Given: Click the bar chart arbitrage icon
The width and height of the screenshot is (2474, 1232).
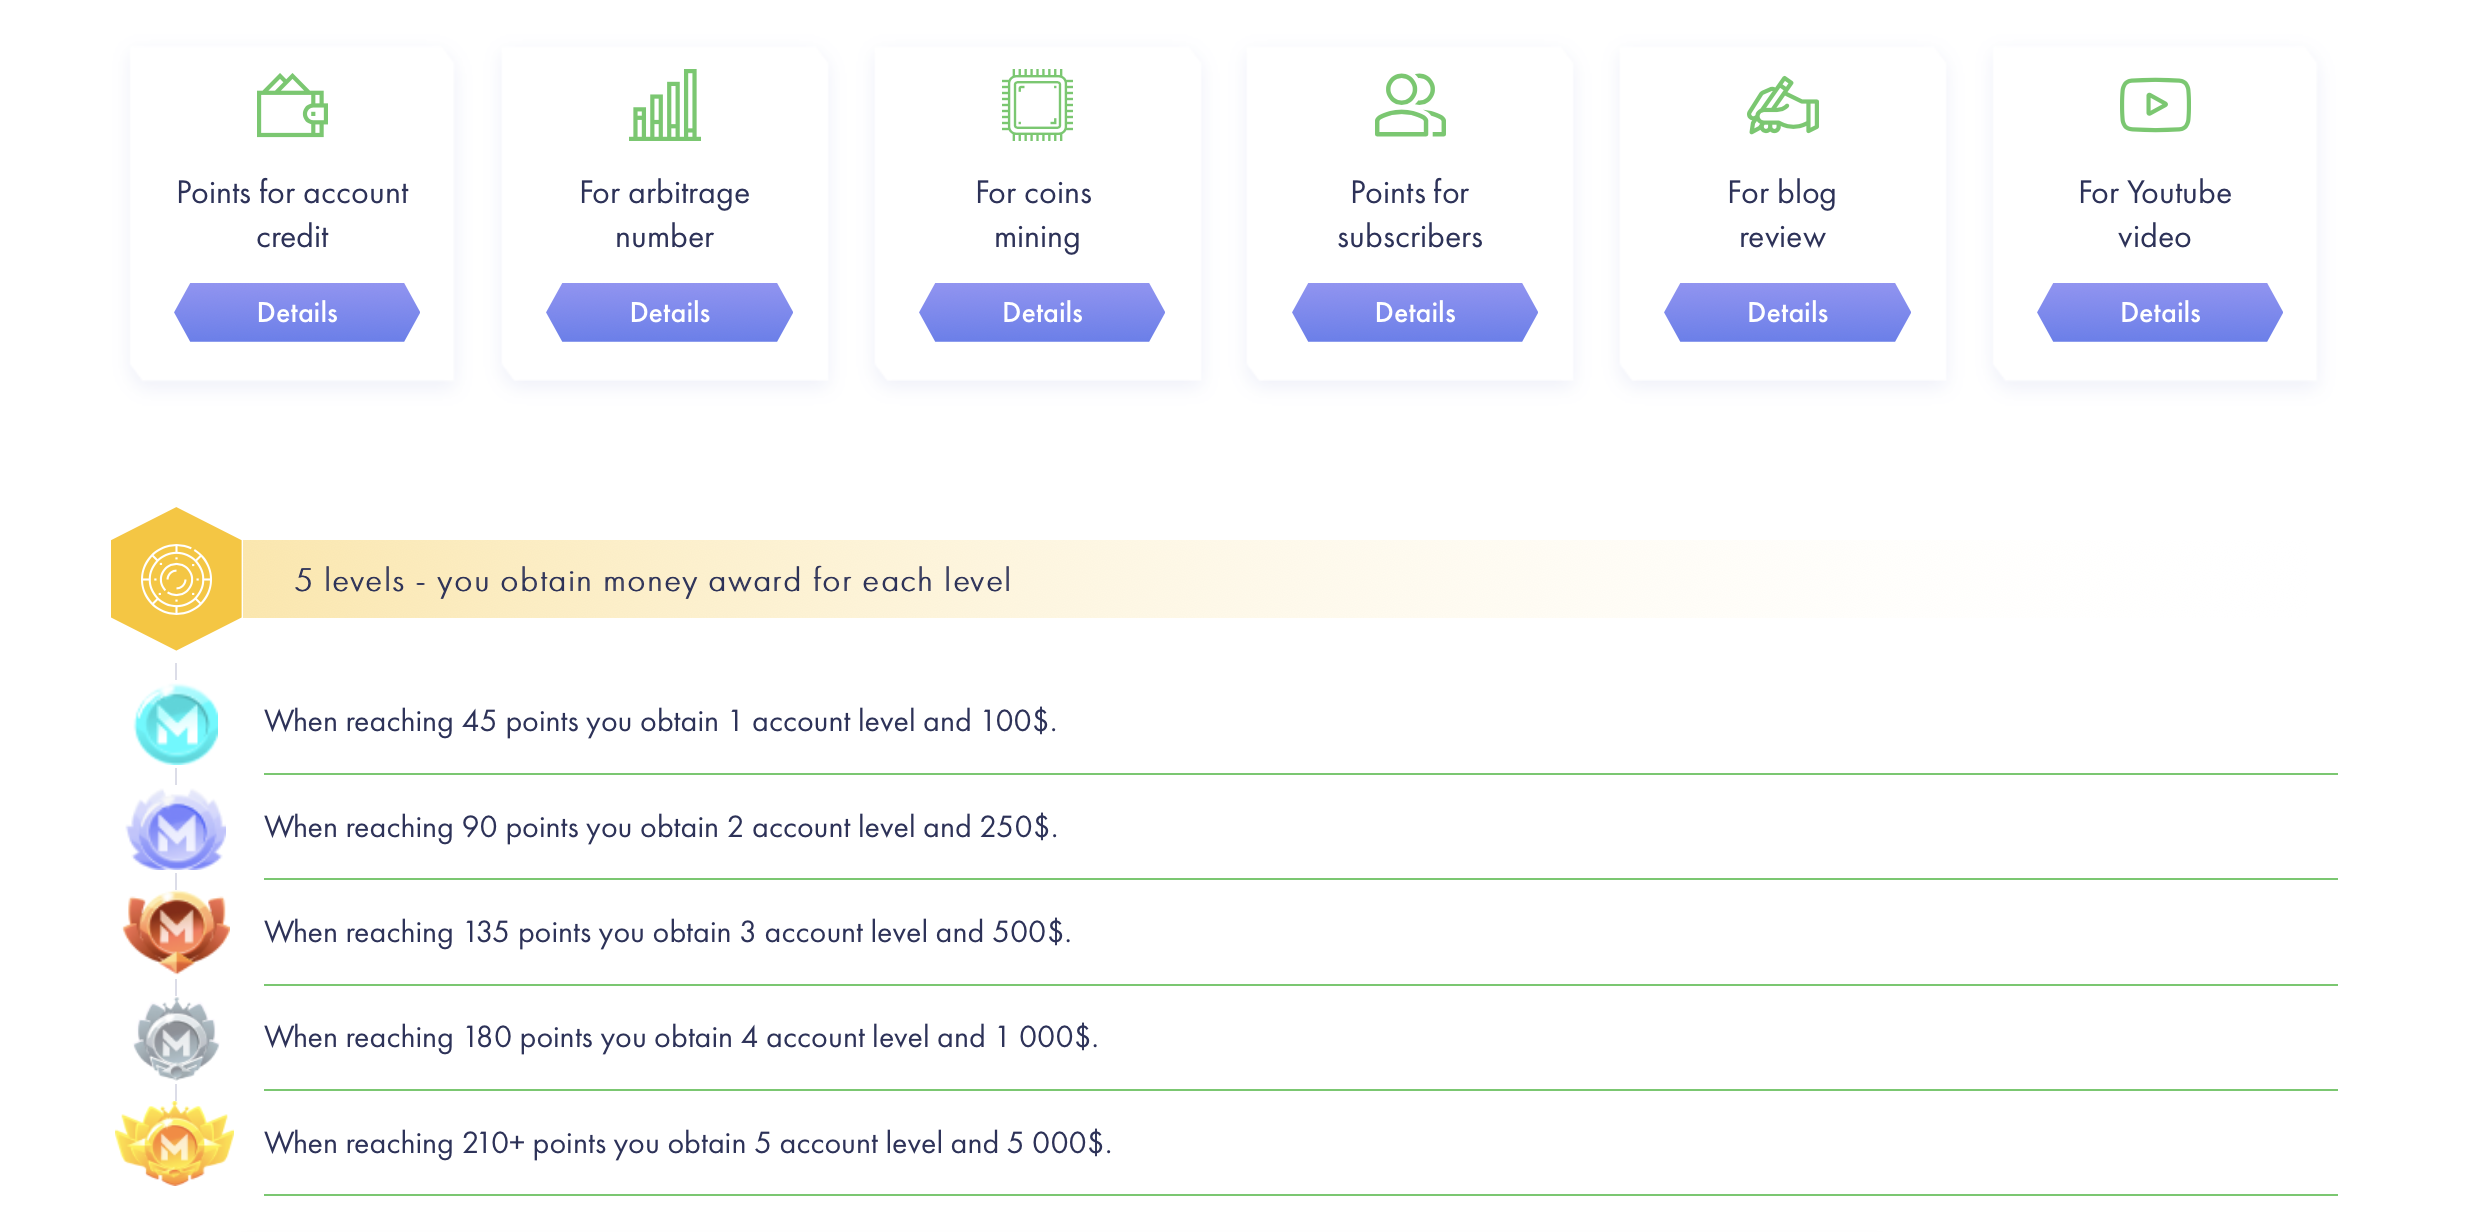Looking at the screenshot, I should point(665,105).
